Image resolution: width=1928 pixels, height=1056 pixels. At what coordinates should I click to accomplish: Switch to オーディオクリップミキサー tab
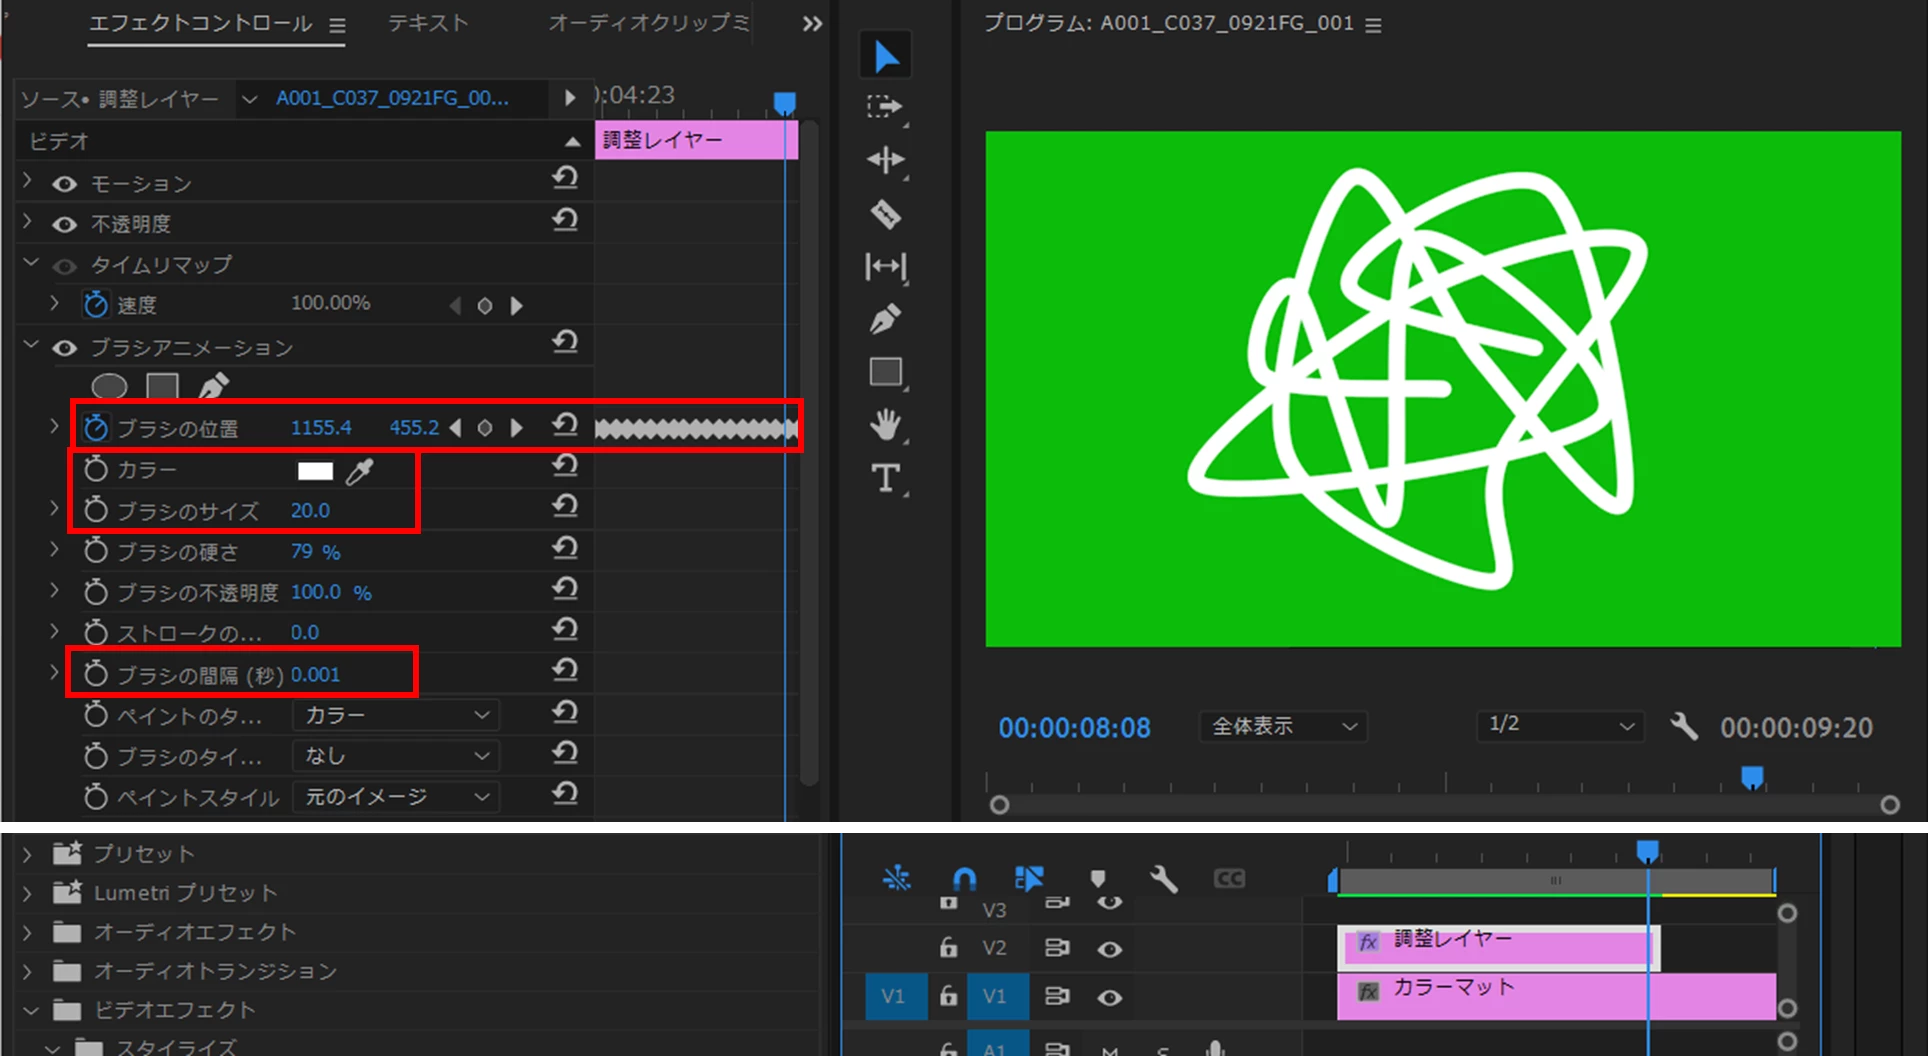[x=648, y=23]
